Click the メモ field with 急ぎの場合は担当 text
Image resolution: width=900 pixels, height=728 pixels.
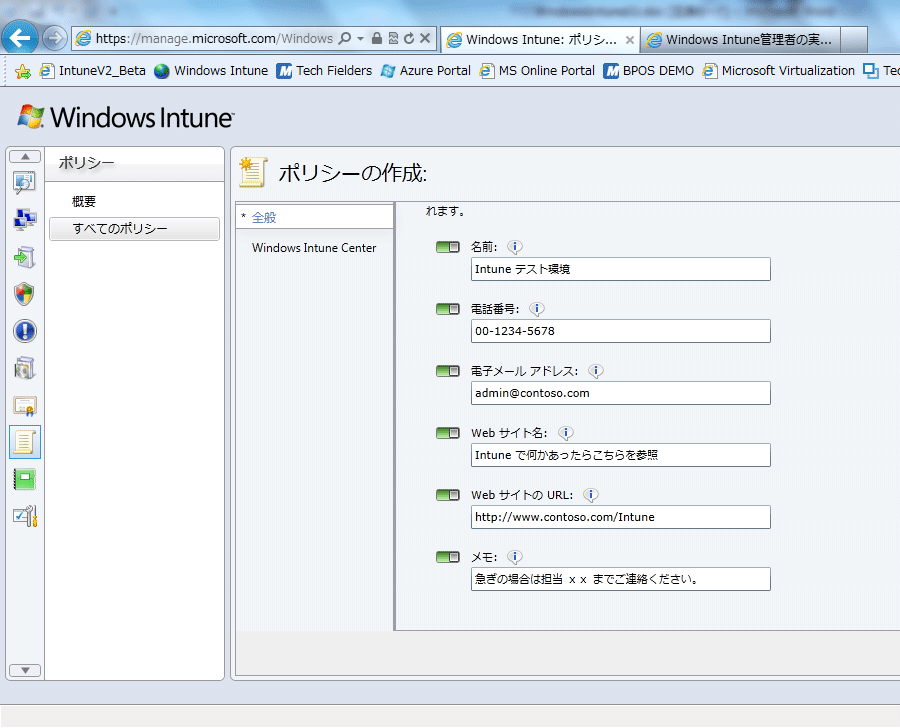[x=620, y=579]
